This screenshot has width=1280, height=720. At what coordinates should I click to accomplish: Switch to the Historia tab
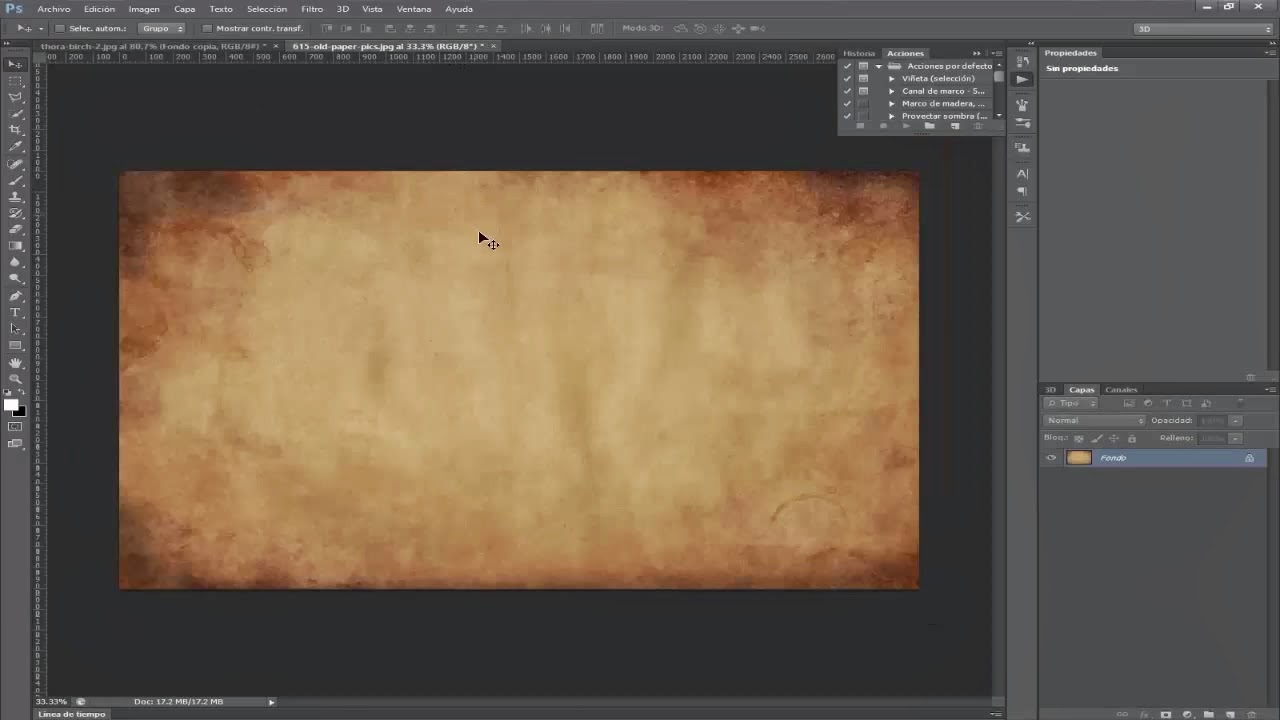859,53
